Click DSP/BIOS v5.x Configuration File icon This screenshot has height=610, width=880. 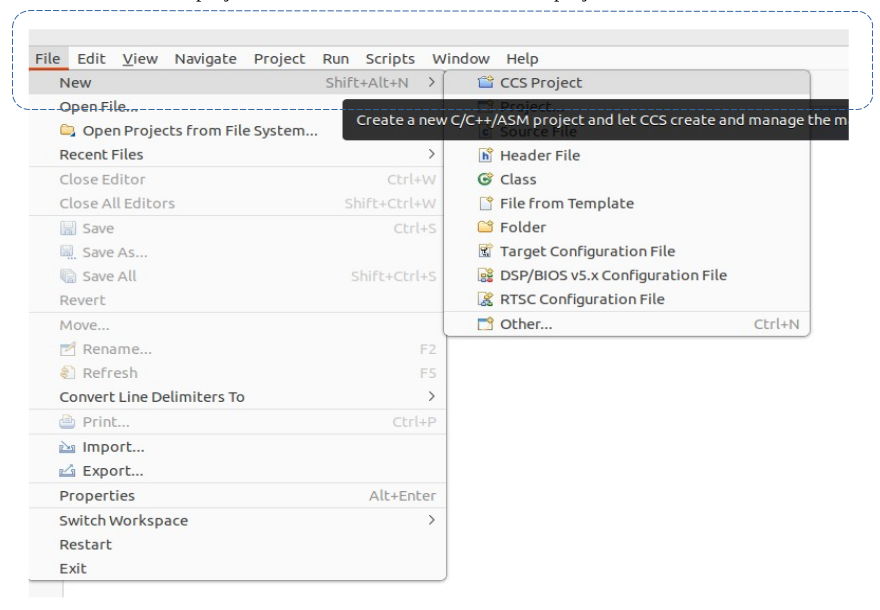point(485,275)
